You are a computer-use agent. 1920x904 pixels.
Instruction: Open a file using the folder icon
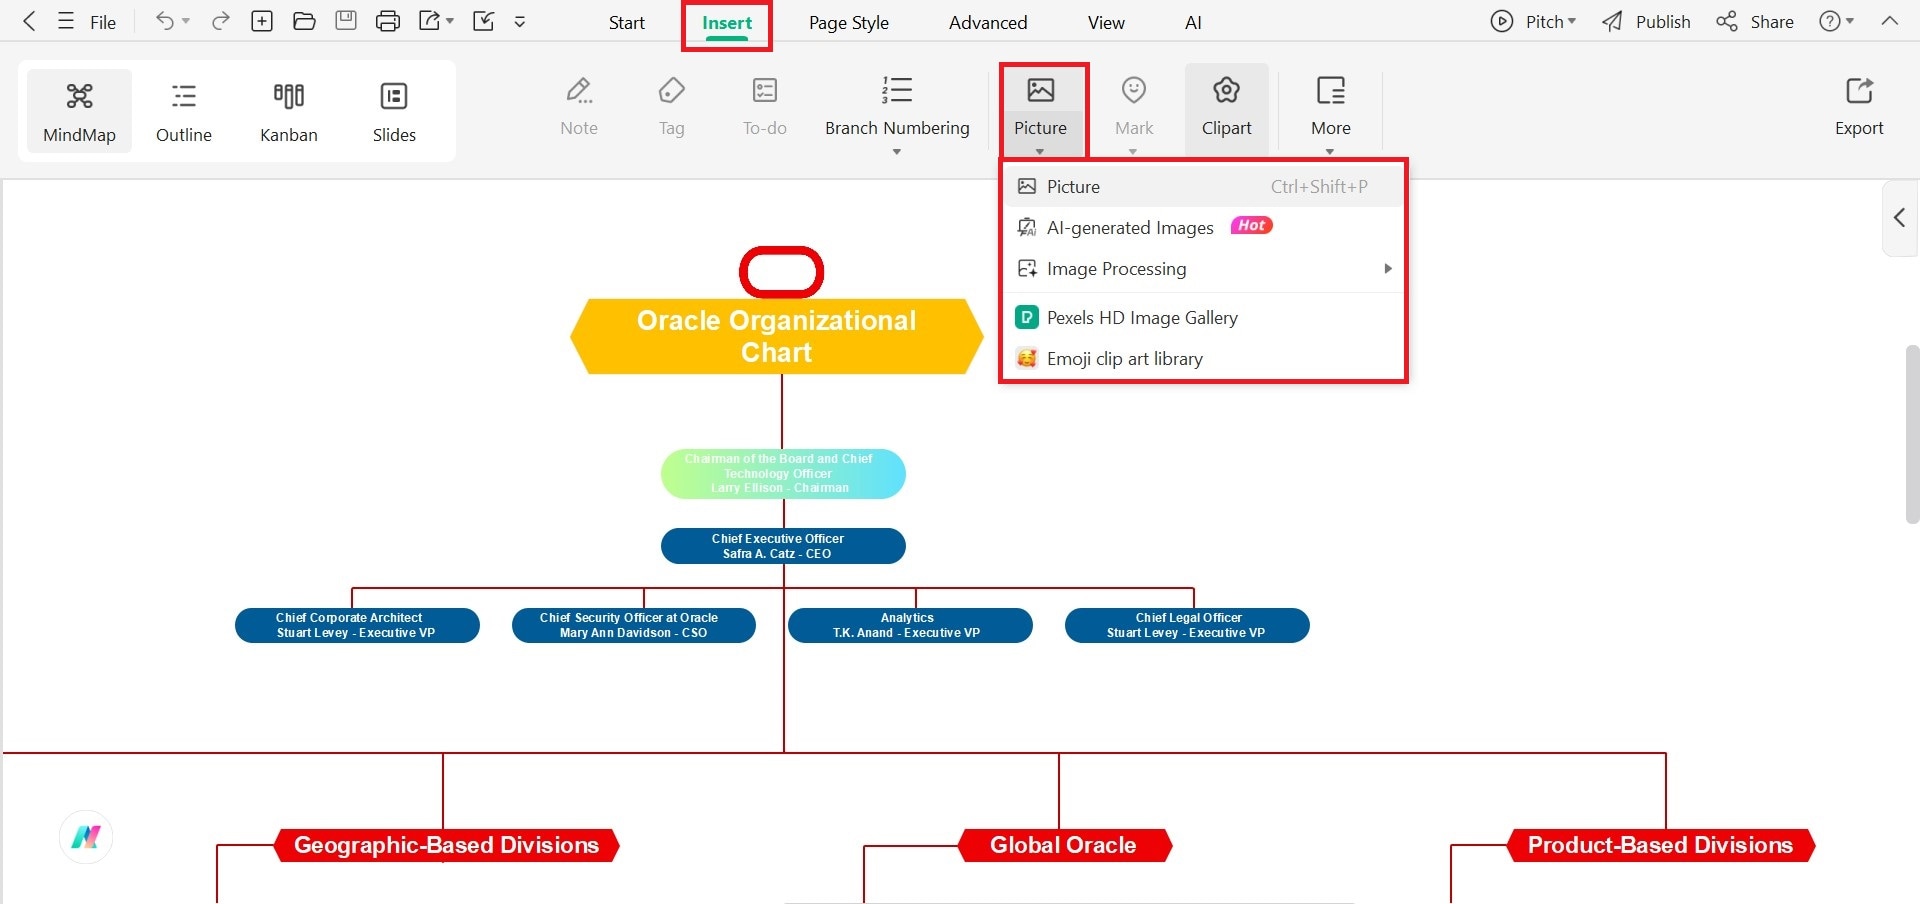click(304, 21)
